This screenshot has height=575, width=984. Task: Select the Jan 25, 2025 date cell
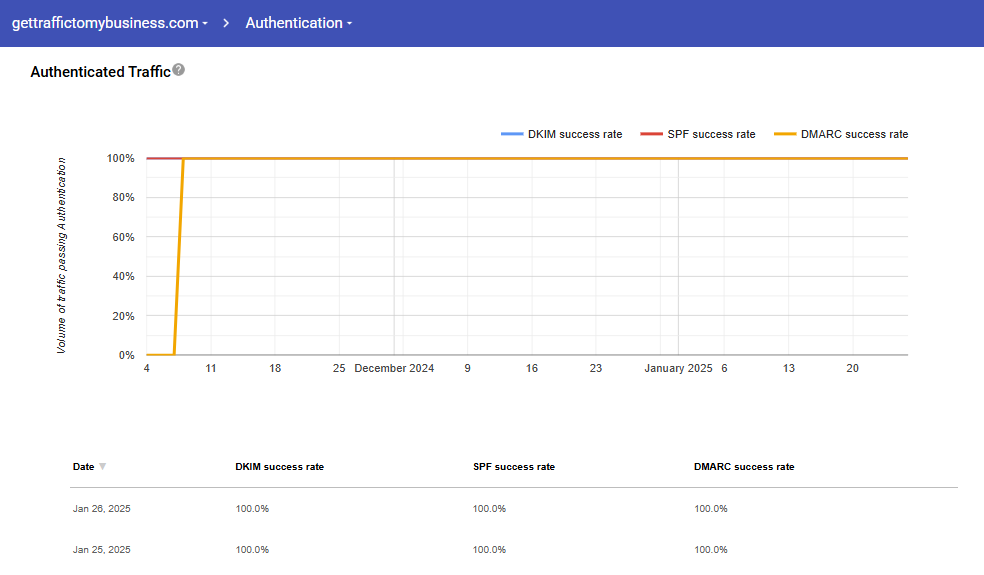click(101, 550)
